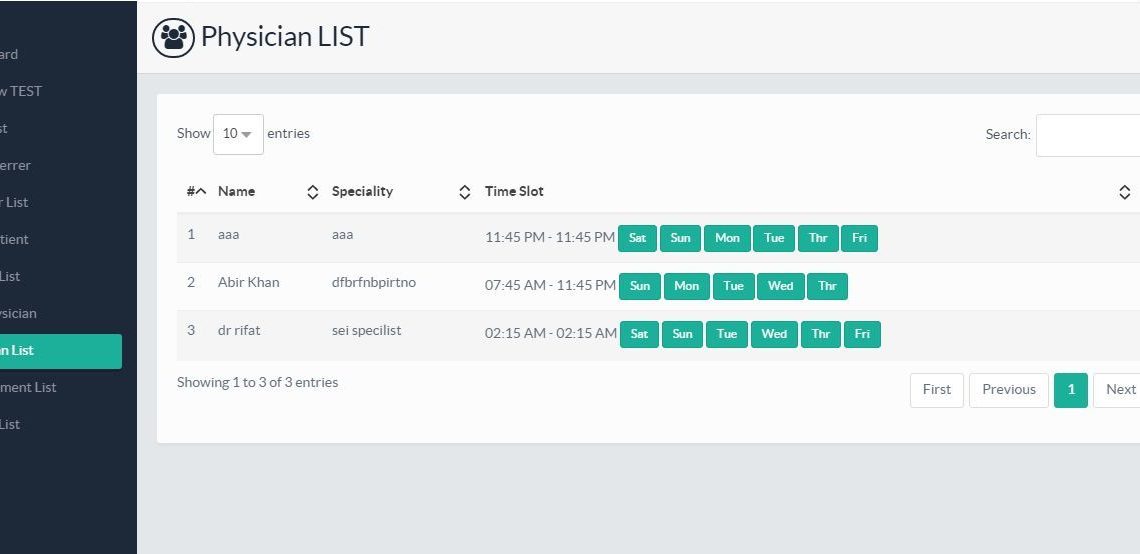1140x554 pixels.
Task: Open the highlighted sidebar list item
Action: pyautogui.click(x=60, y=351)
